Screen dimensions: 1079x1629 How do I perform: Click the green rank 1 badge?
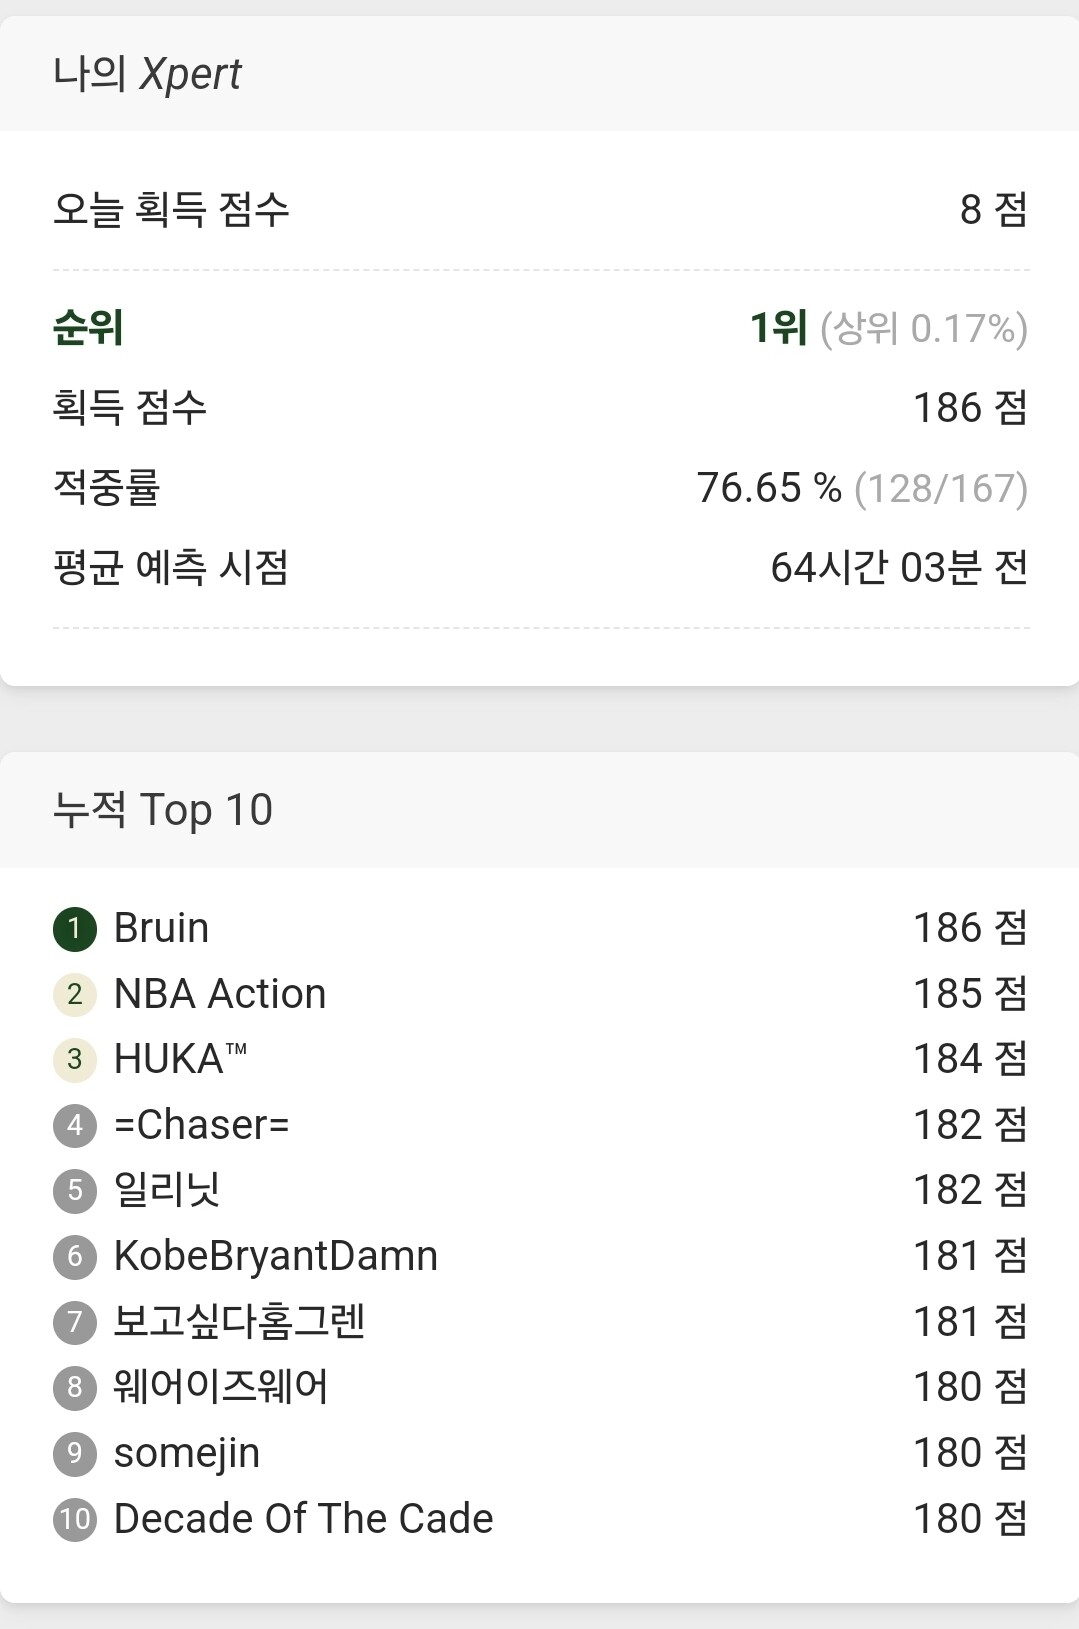click(x=74, y=929)
